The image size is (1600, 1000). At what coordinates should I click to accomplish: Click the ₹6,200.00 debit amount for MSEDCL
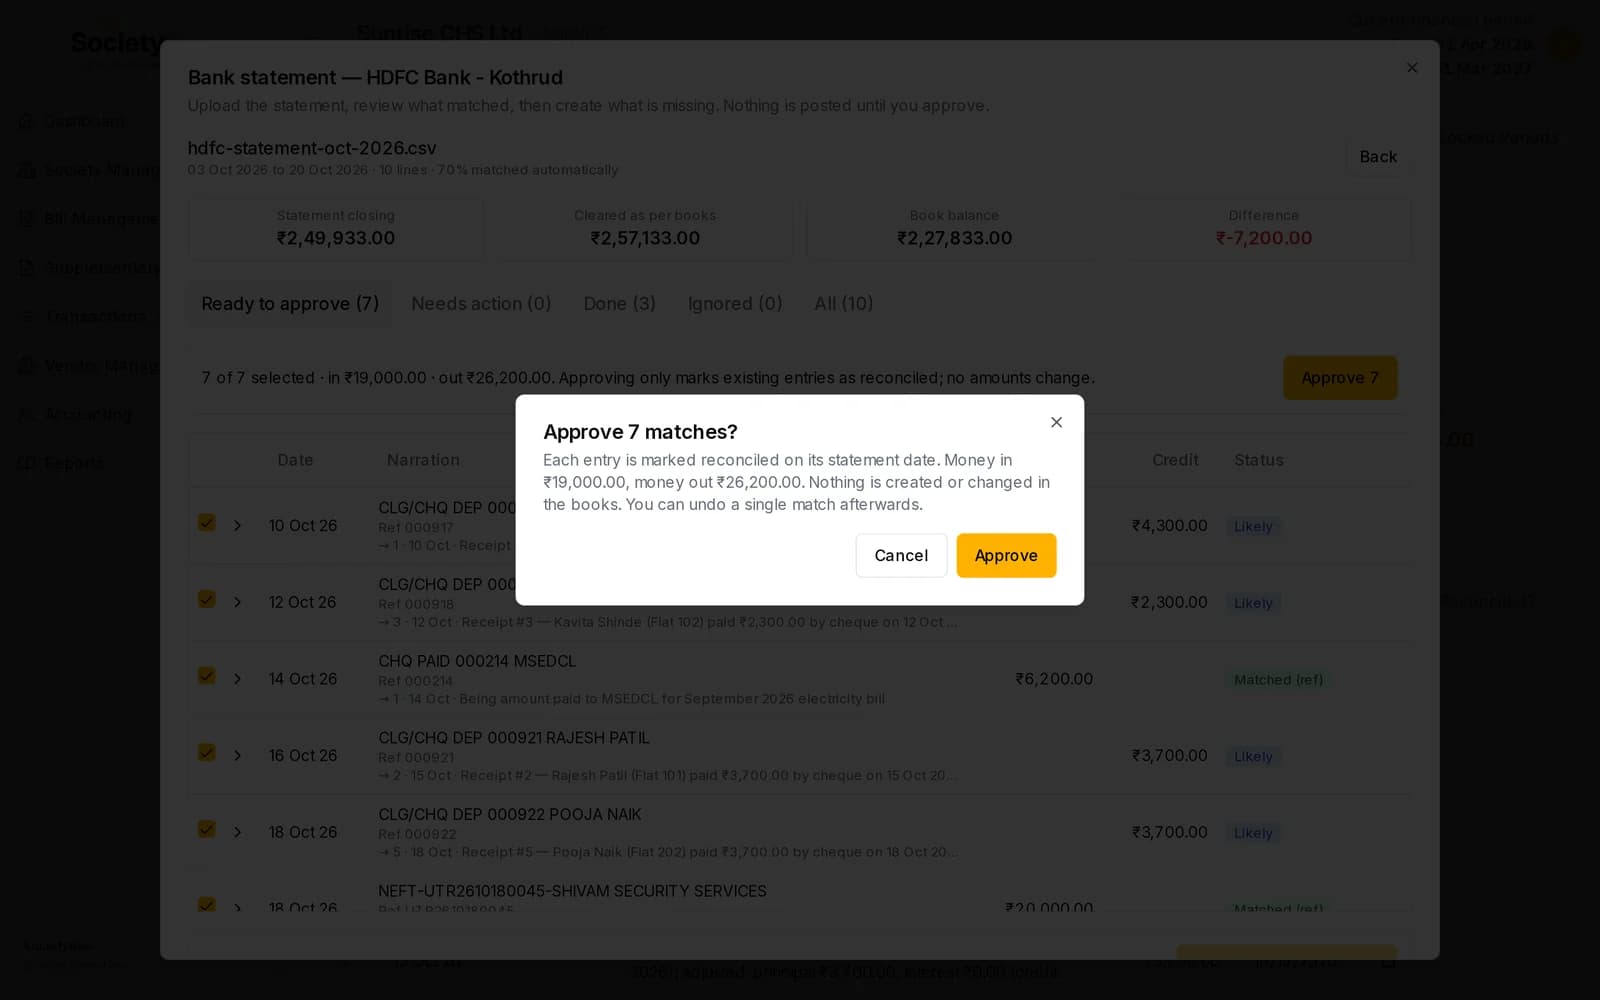click(1054, 679)
